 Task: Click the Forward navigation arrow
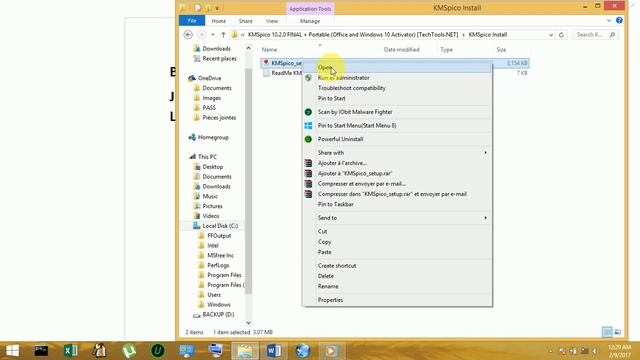point(201,35)
